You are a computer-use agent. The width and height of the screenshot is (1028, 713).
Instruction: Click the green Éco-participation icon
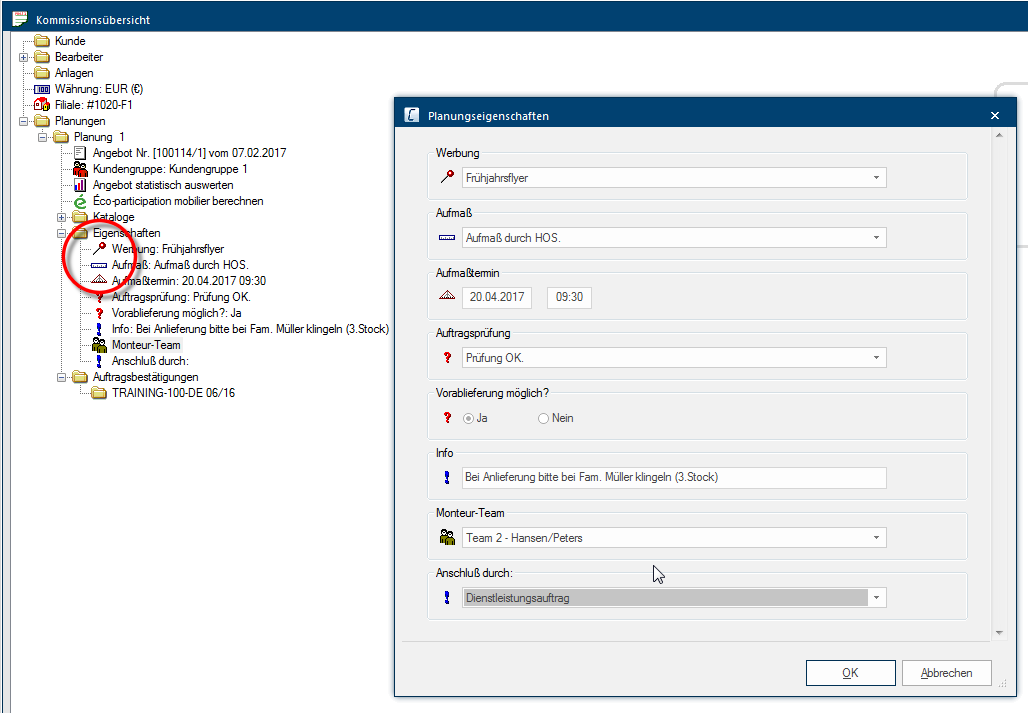(x=80, y=201)
